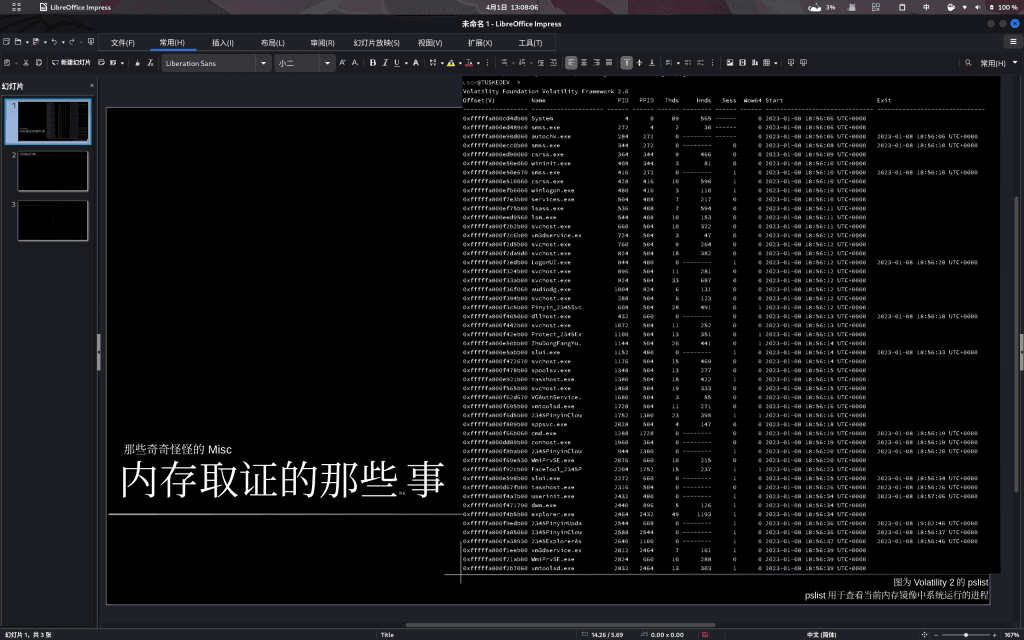Center text vertically in the box
1024x640 pixels.
tap(639, 63)
